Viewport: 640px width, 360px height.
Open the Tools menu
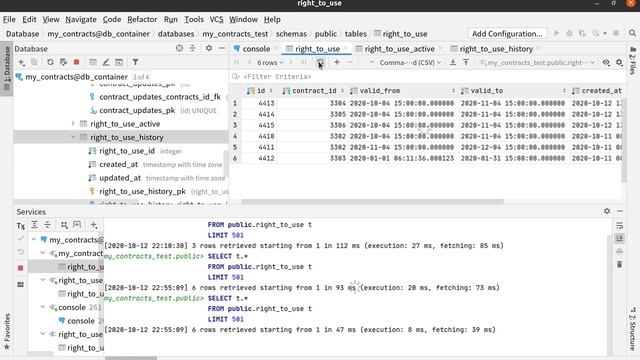pos(193,19)
